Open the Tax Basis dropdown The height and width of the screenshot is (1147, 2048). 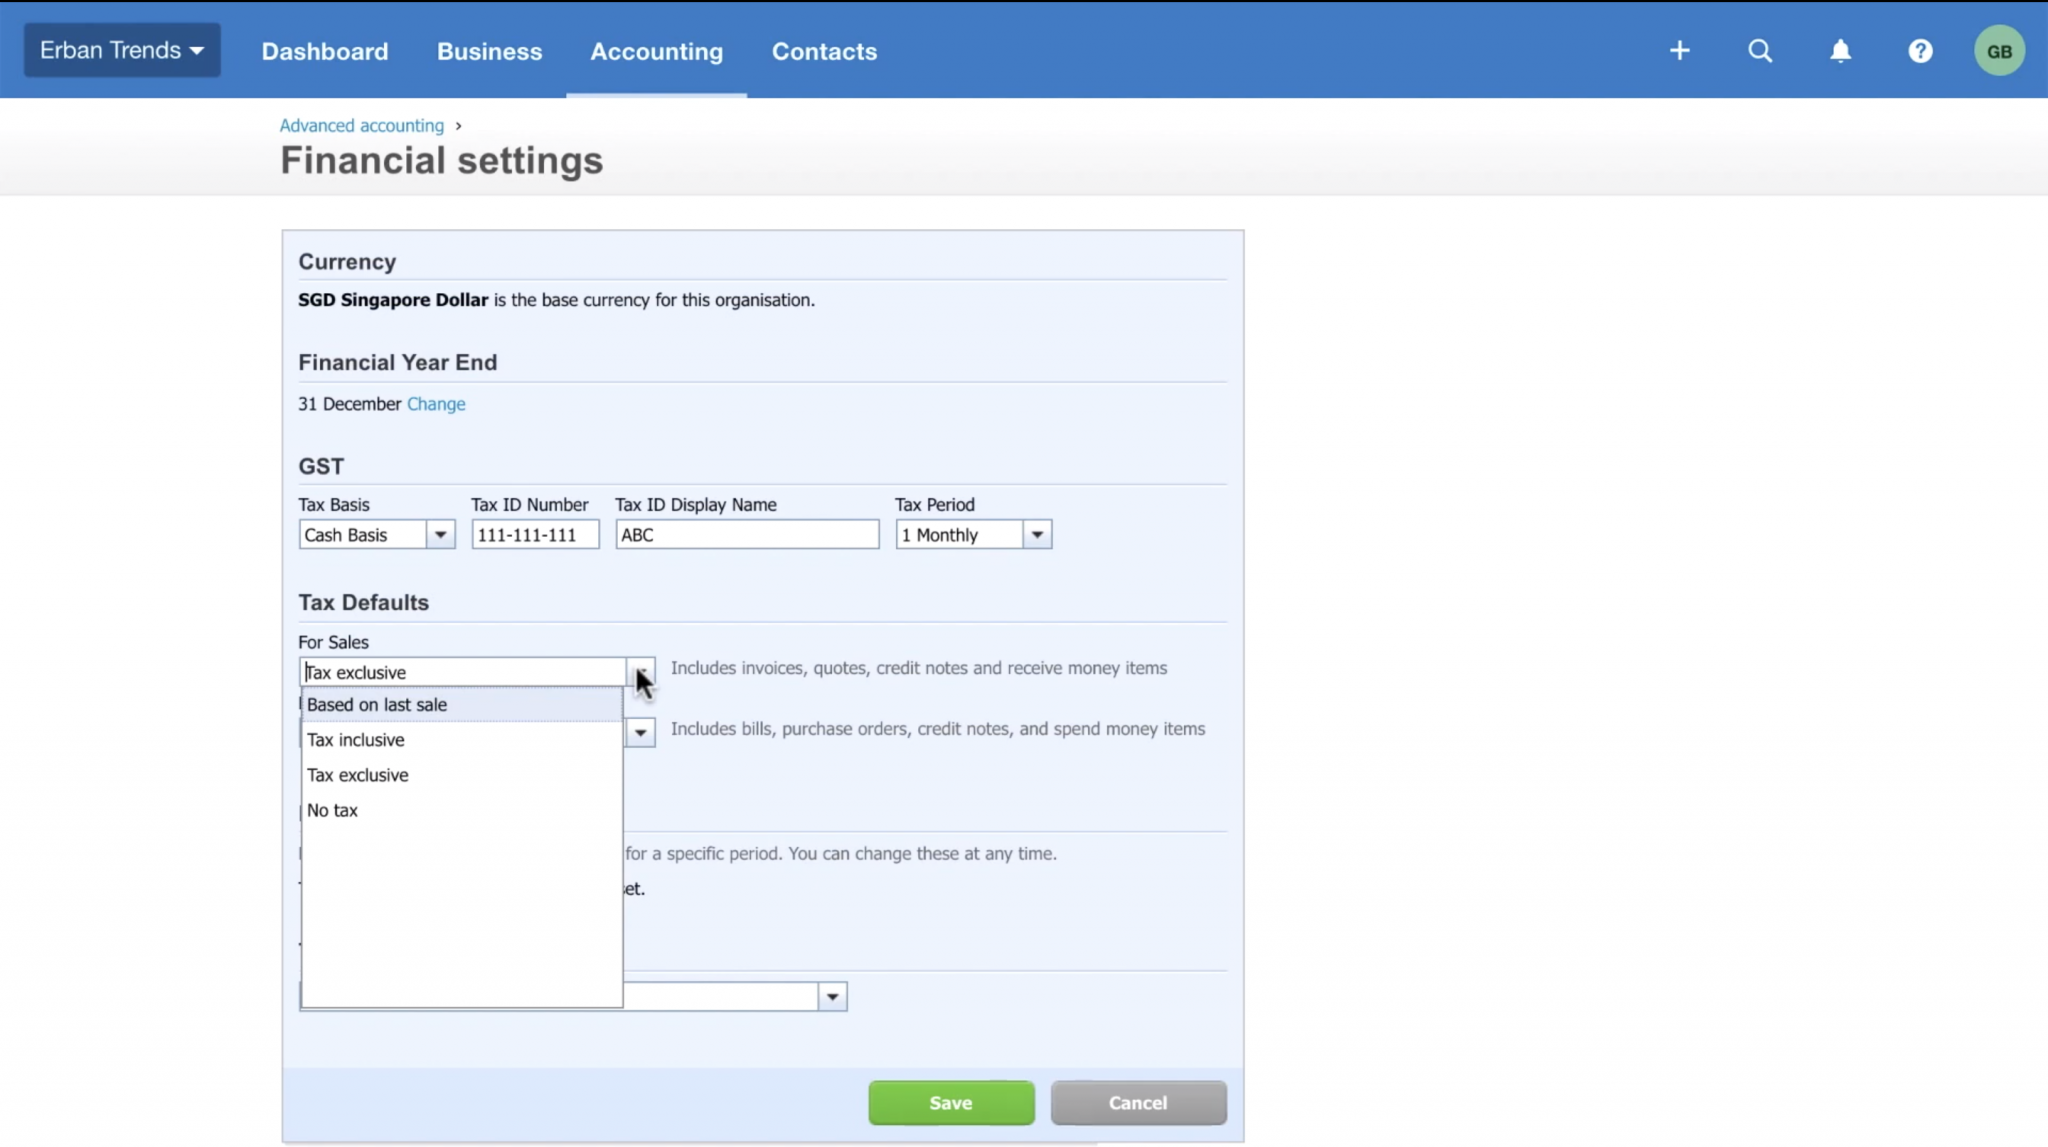pos(440,534)
